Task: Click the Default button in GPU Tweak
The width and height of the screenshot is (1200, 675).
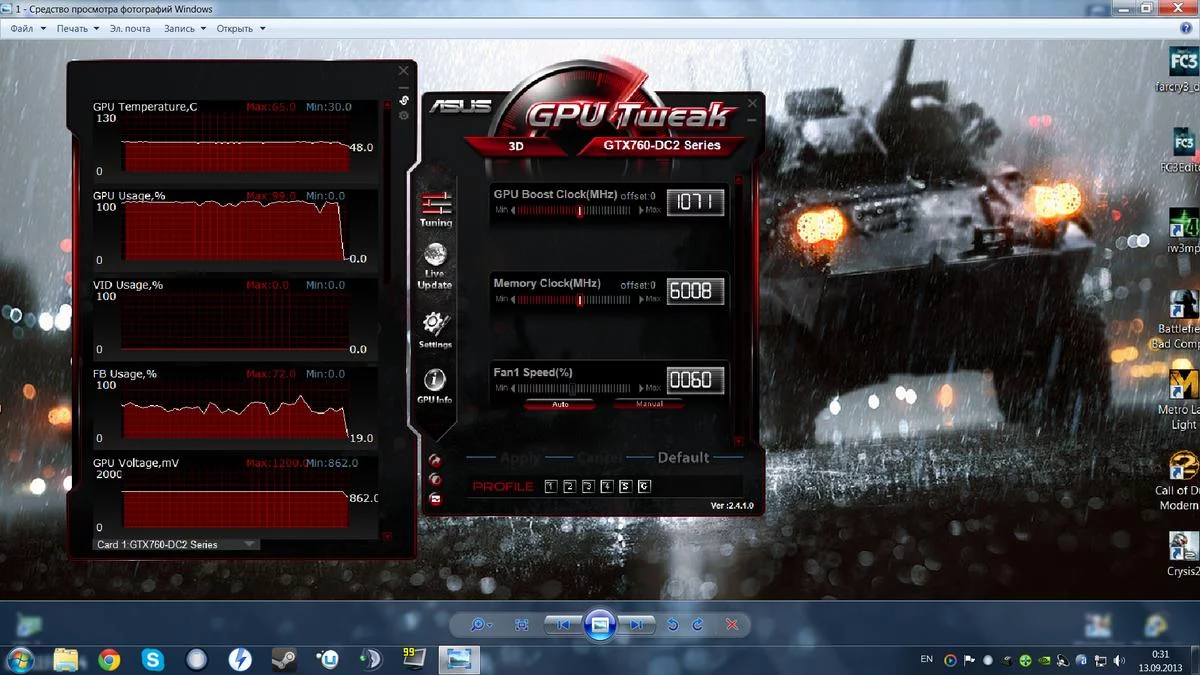Action: 683,458
